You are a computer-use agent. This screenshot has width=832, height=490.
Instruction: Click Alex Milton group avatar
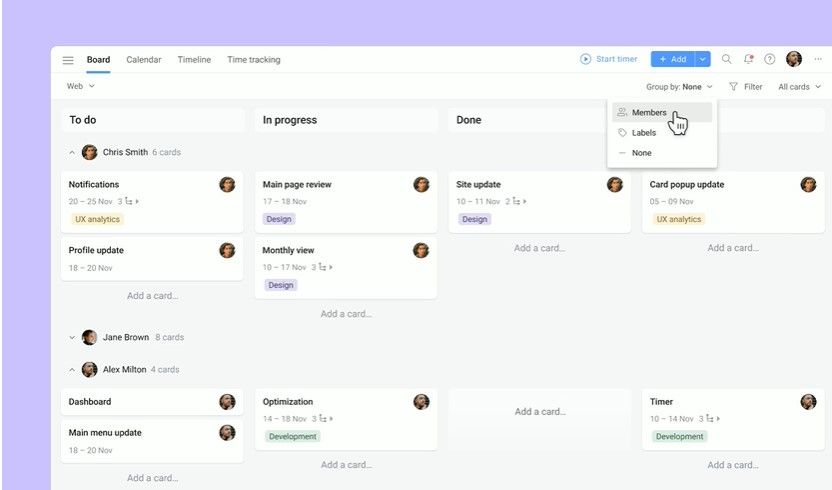pos(90,369)
